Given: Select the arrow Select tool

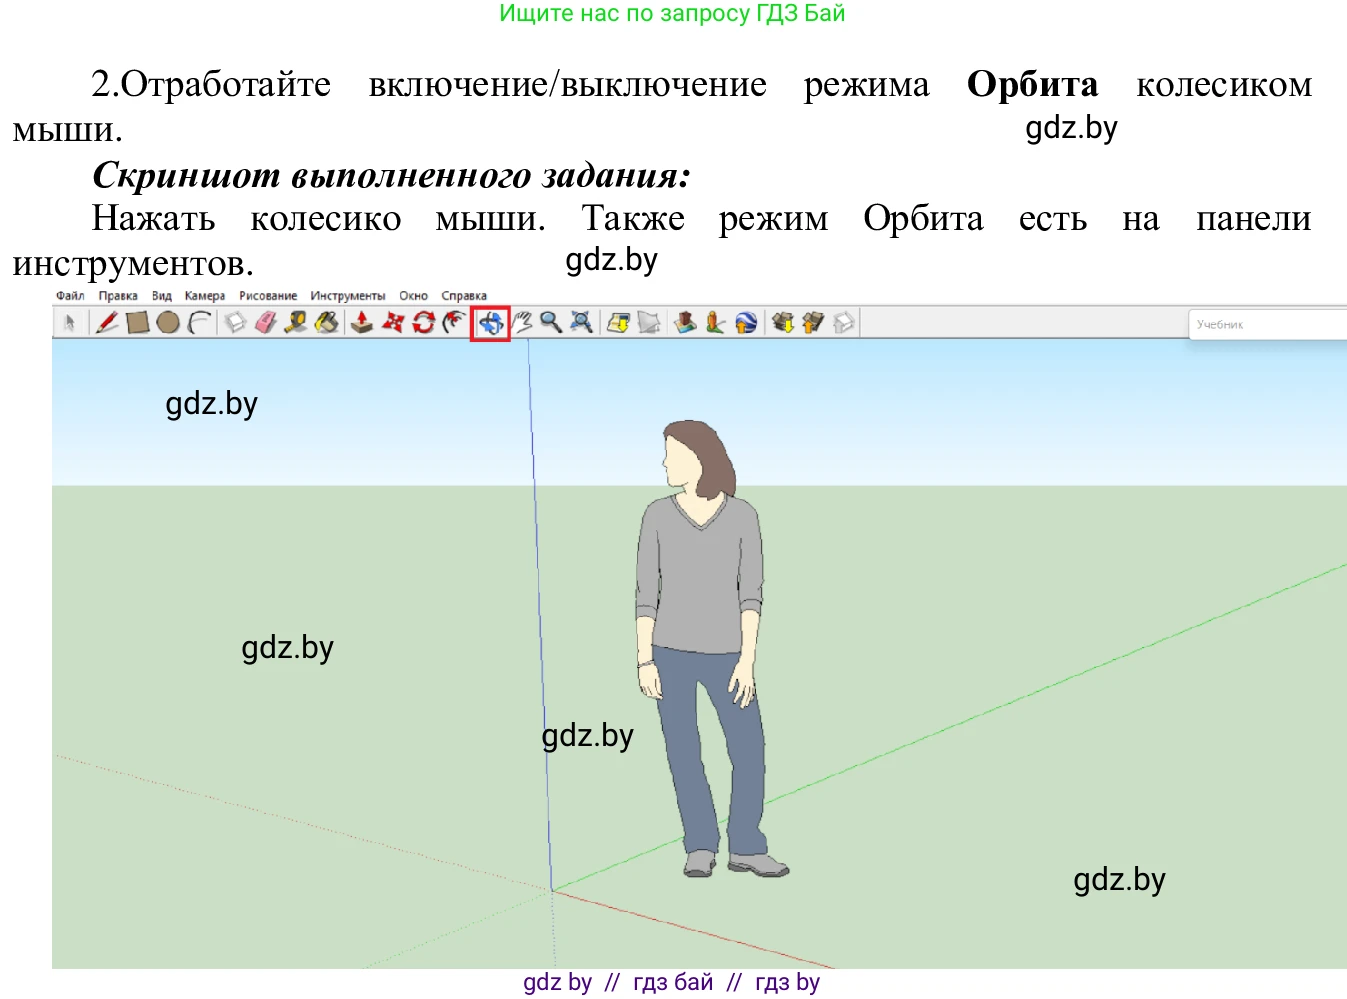Looking at the screenshot, I should [x=69, y=322].
